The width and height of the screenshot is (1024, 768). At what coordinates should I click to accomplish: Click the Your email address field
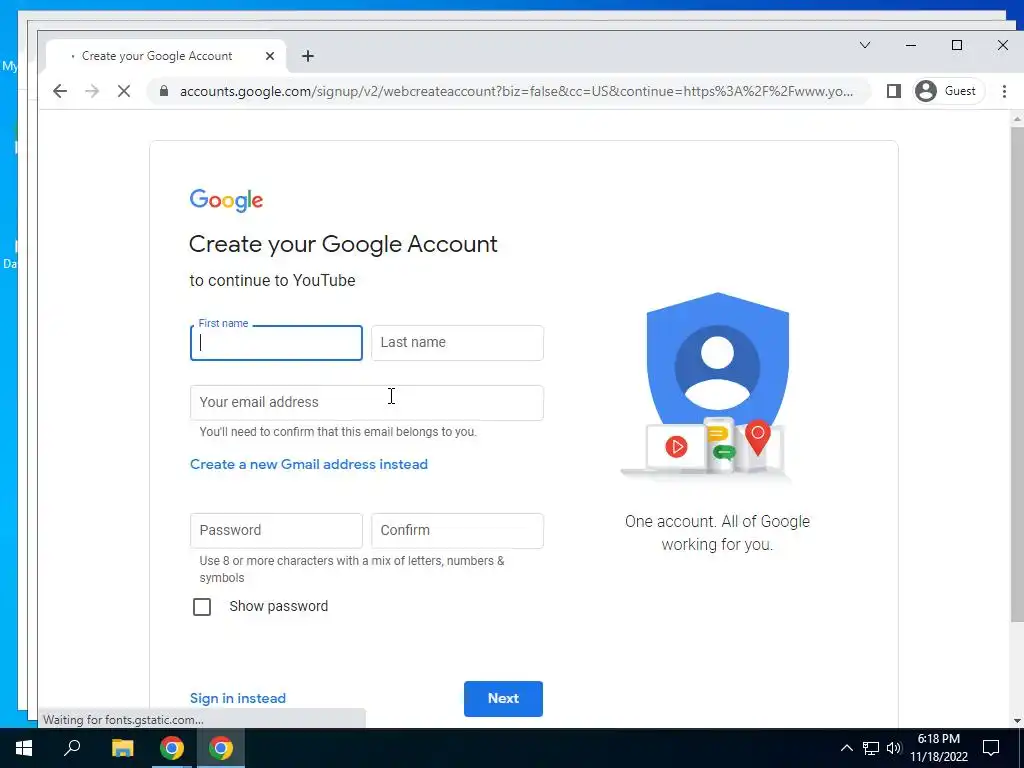[366, 402]
